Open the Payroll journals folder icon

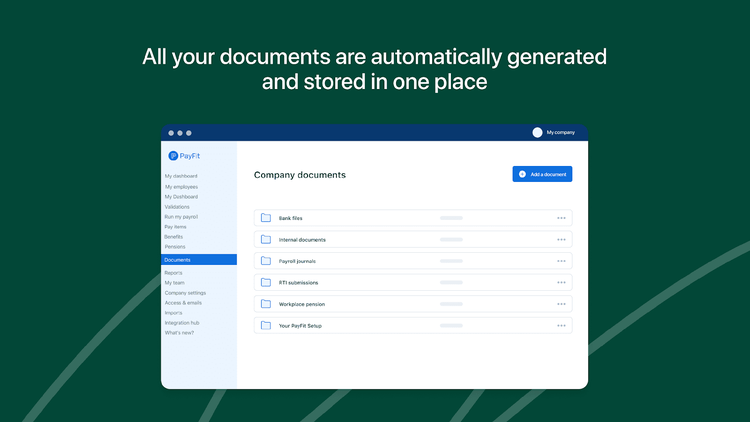click(266, 261)
